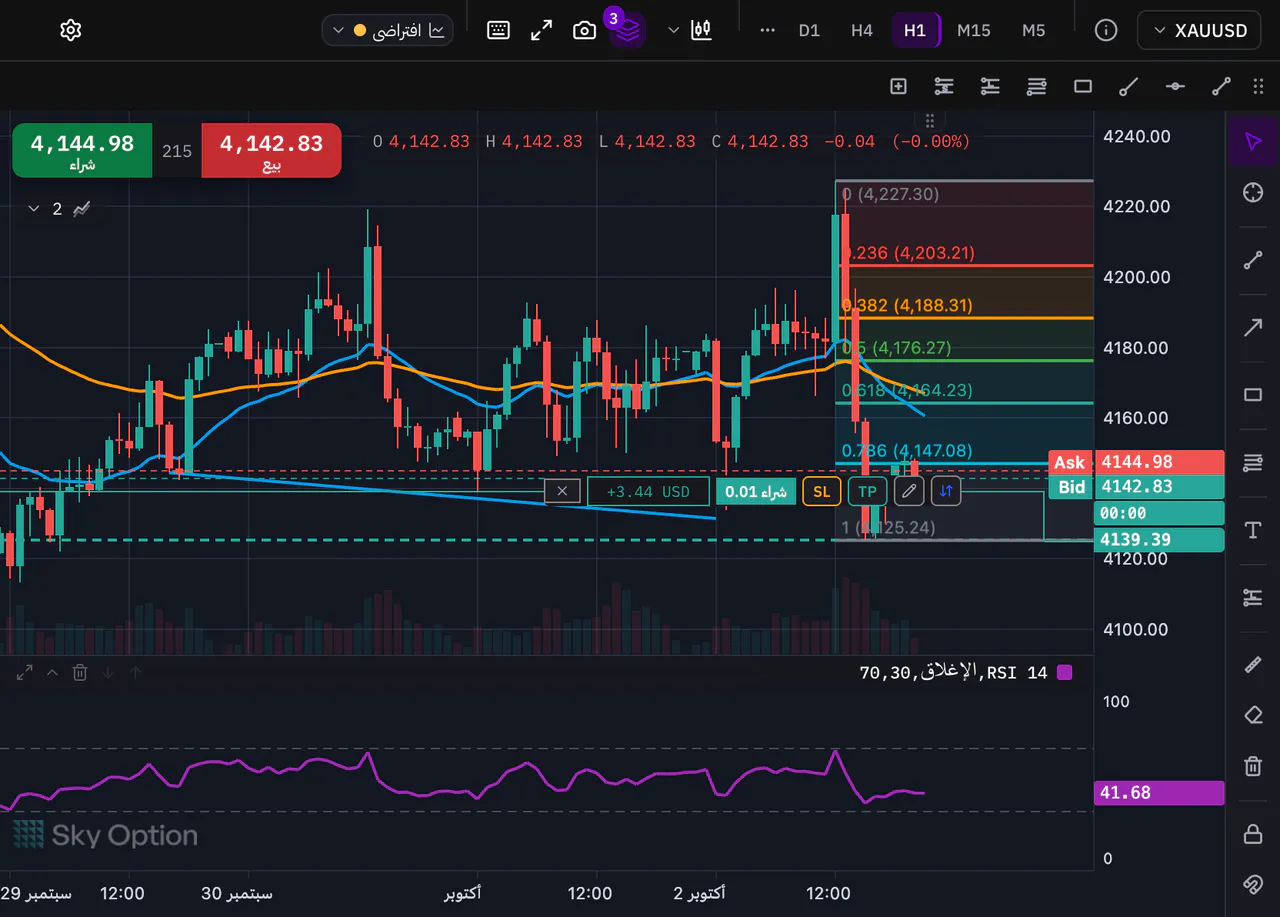The image size is (1280, 917).
Task: Take a chart snapshot with camera icon
Action: [584, 30]
